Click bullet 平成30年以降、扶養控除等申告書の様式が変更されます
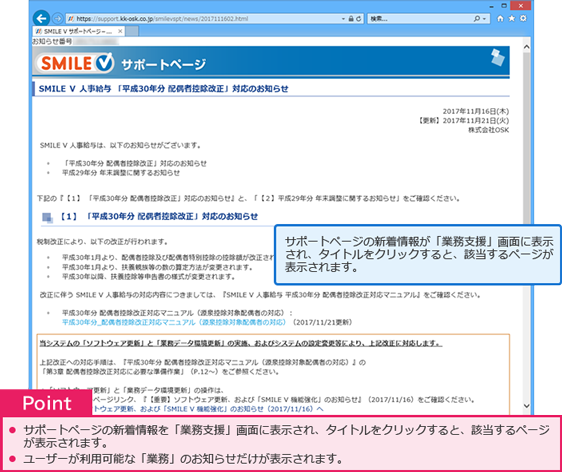The image size is (562, 472). (x=149, y=276)
